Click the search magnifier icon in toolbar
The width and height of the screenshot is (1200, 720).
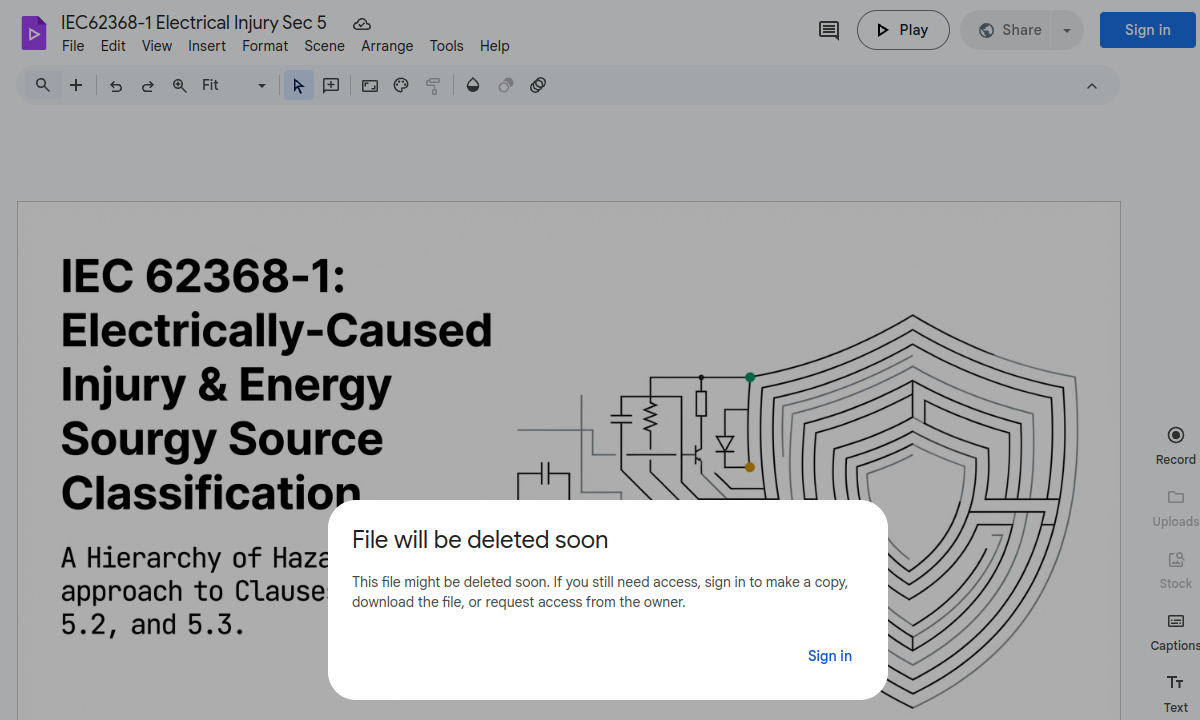click(43, 86)
